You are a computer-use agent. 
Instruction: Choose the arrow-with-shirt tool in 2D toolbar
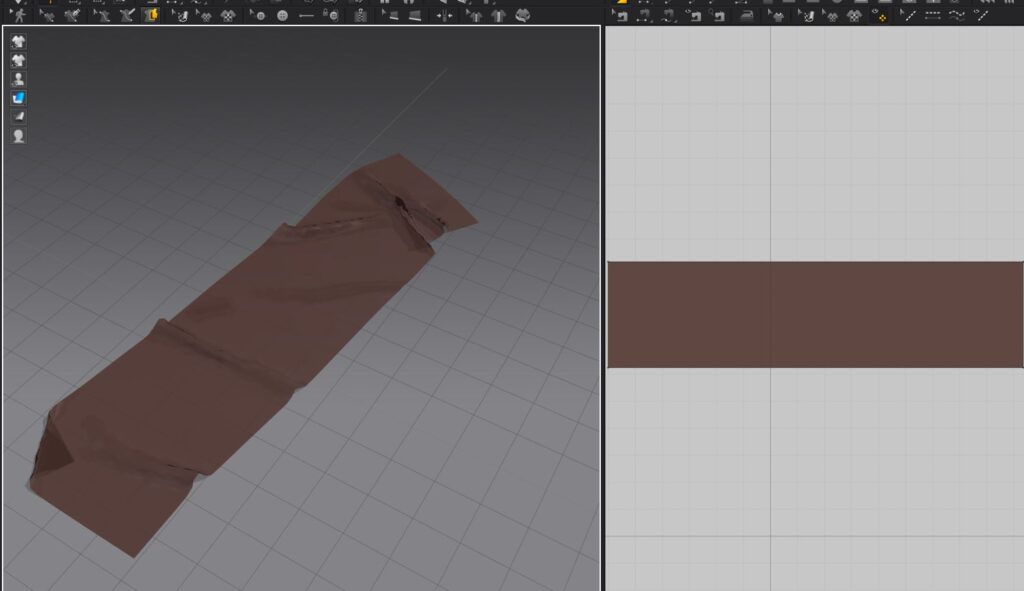tap(776, 15)
